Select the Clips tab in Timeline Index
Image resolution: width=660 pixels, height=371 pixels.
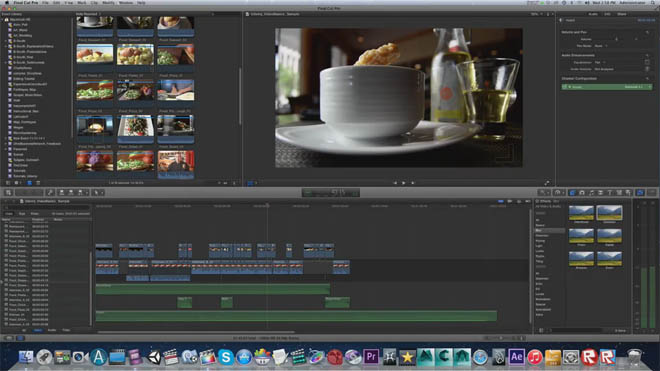coord(9,214)
